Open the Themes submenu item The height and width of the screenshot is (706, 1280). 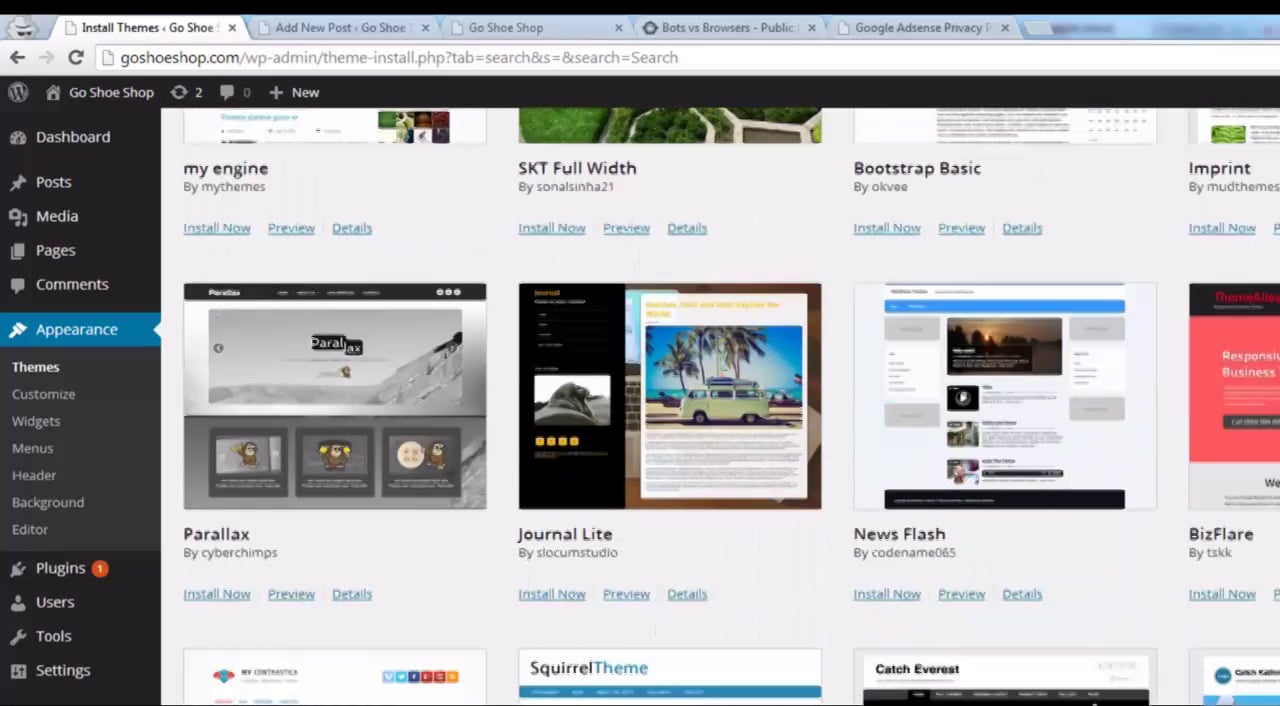[36, 367]
